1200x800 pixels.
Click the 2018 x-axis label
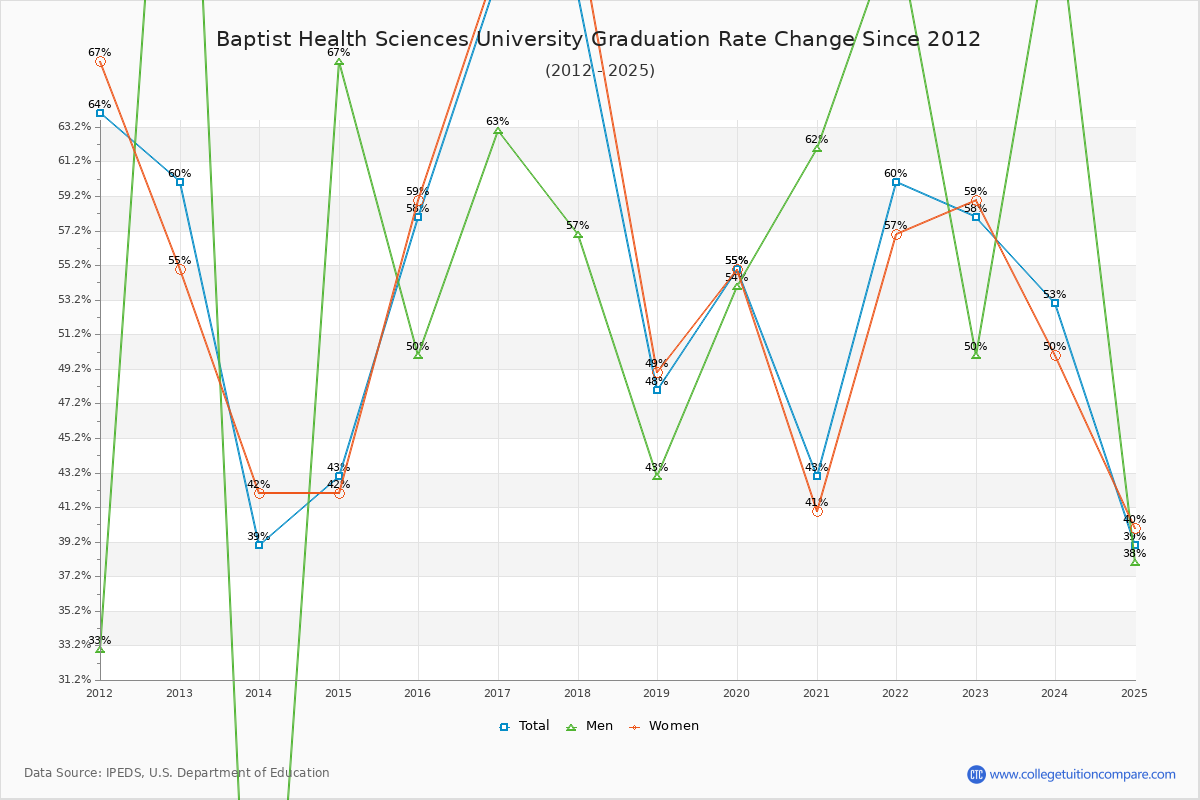(578, 692)
